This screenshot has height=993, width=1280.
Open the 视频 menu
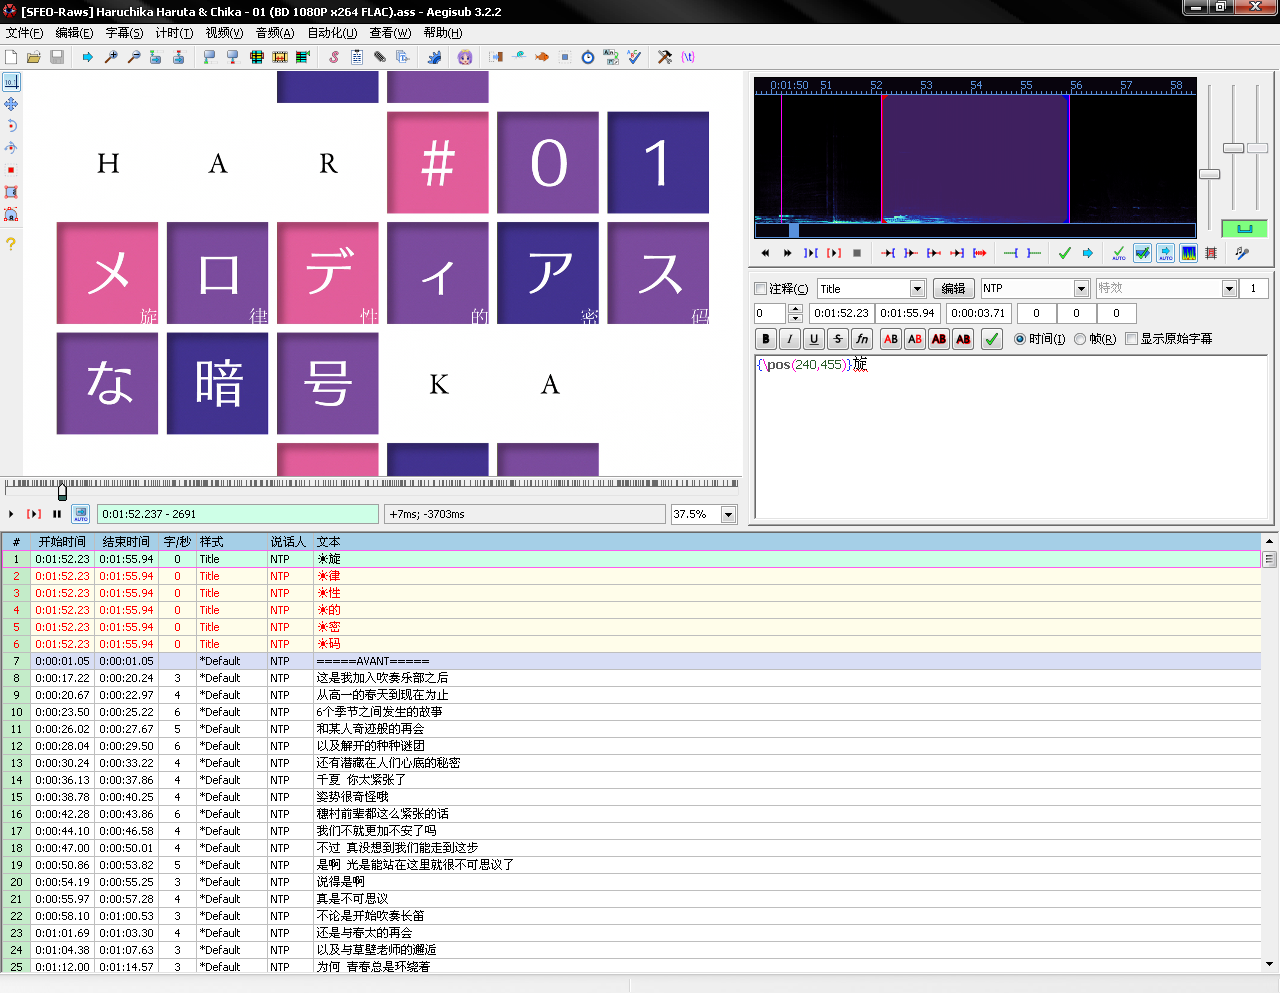point(224,33)
